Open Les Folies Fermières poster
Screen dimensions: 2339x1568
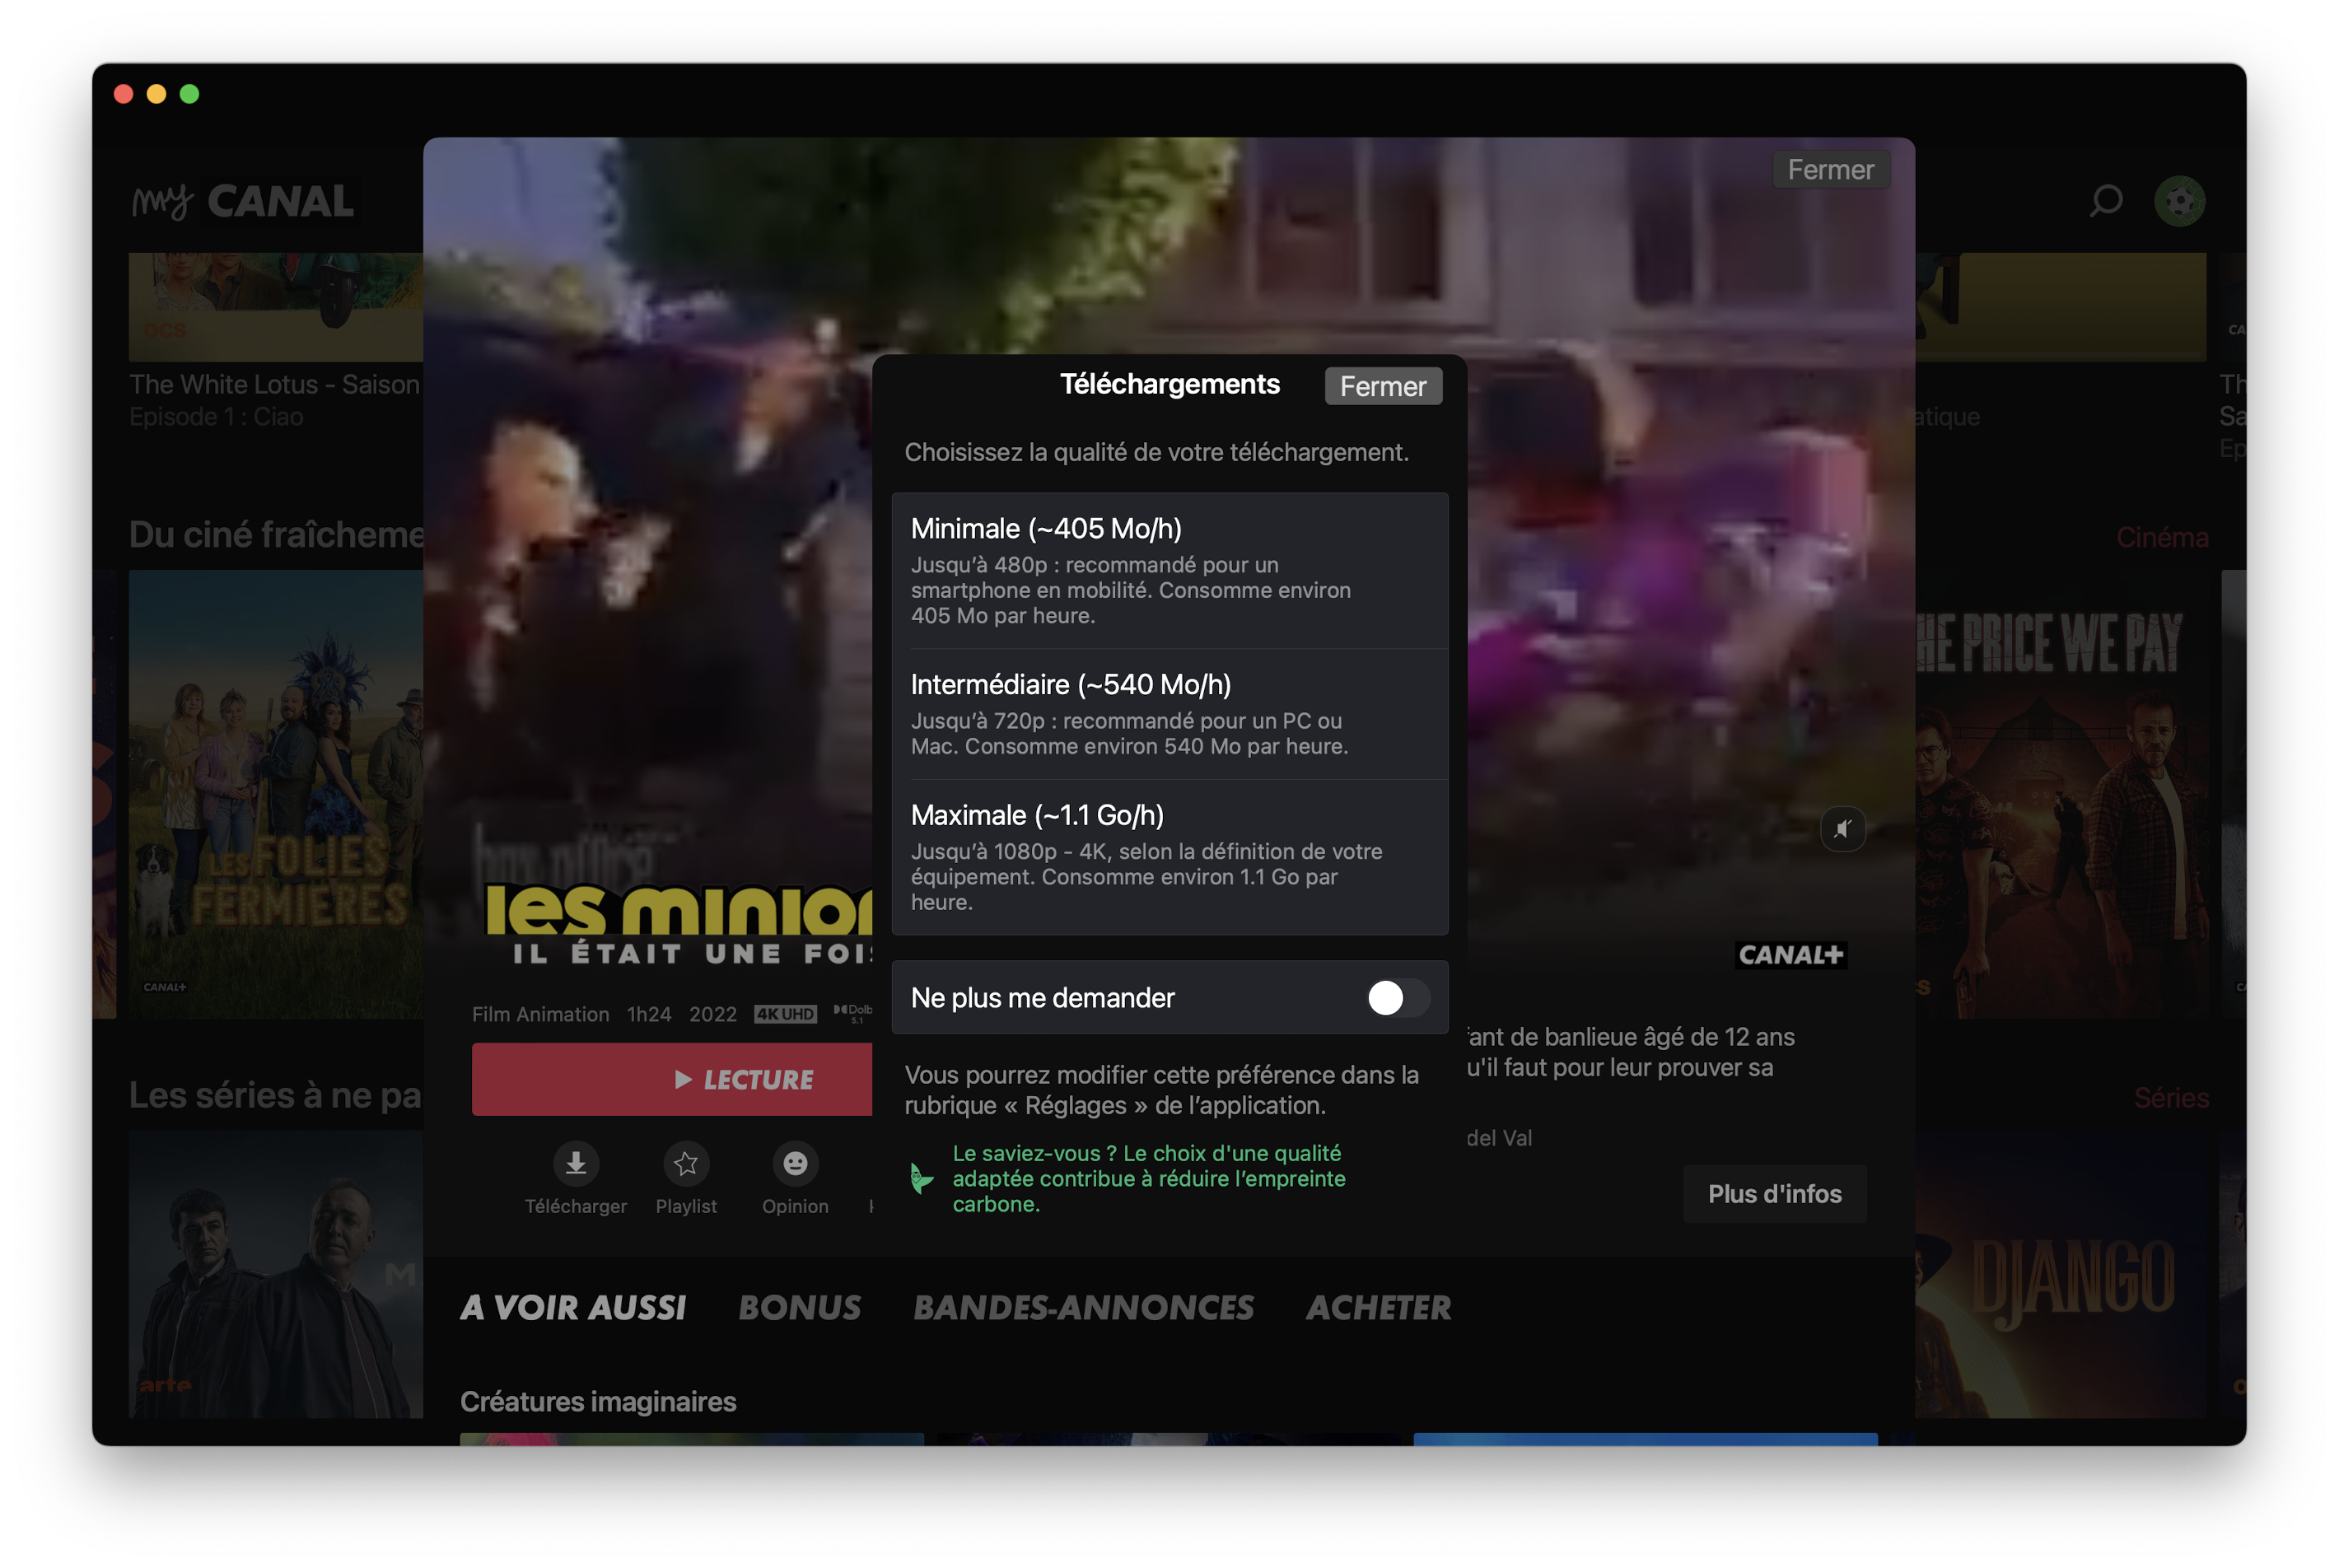click(x=276, y=794)
